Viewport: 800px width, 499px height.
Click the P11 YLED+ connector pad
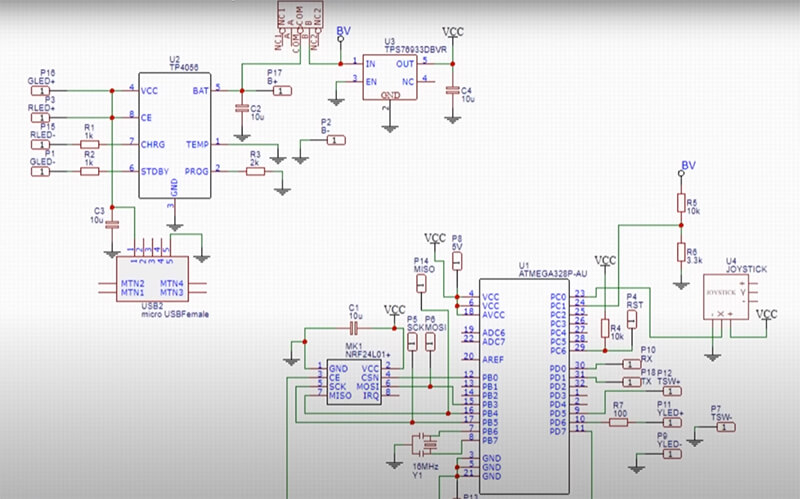pyautogui.click(x=672, y=422)
